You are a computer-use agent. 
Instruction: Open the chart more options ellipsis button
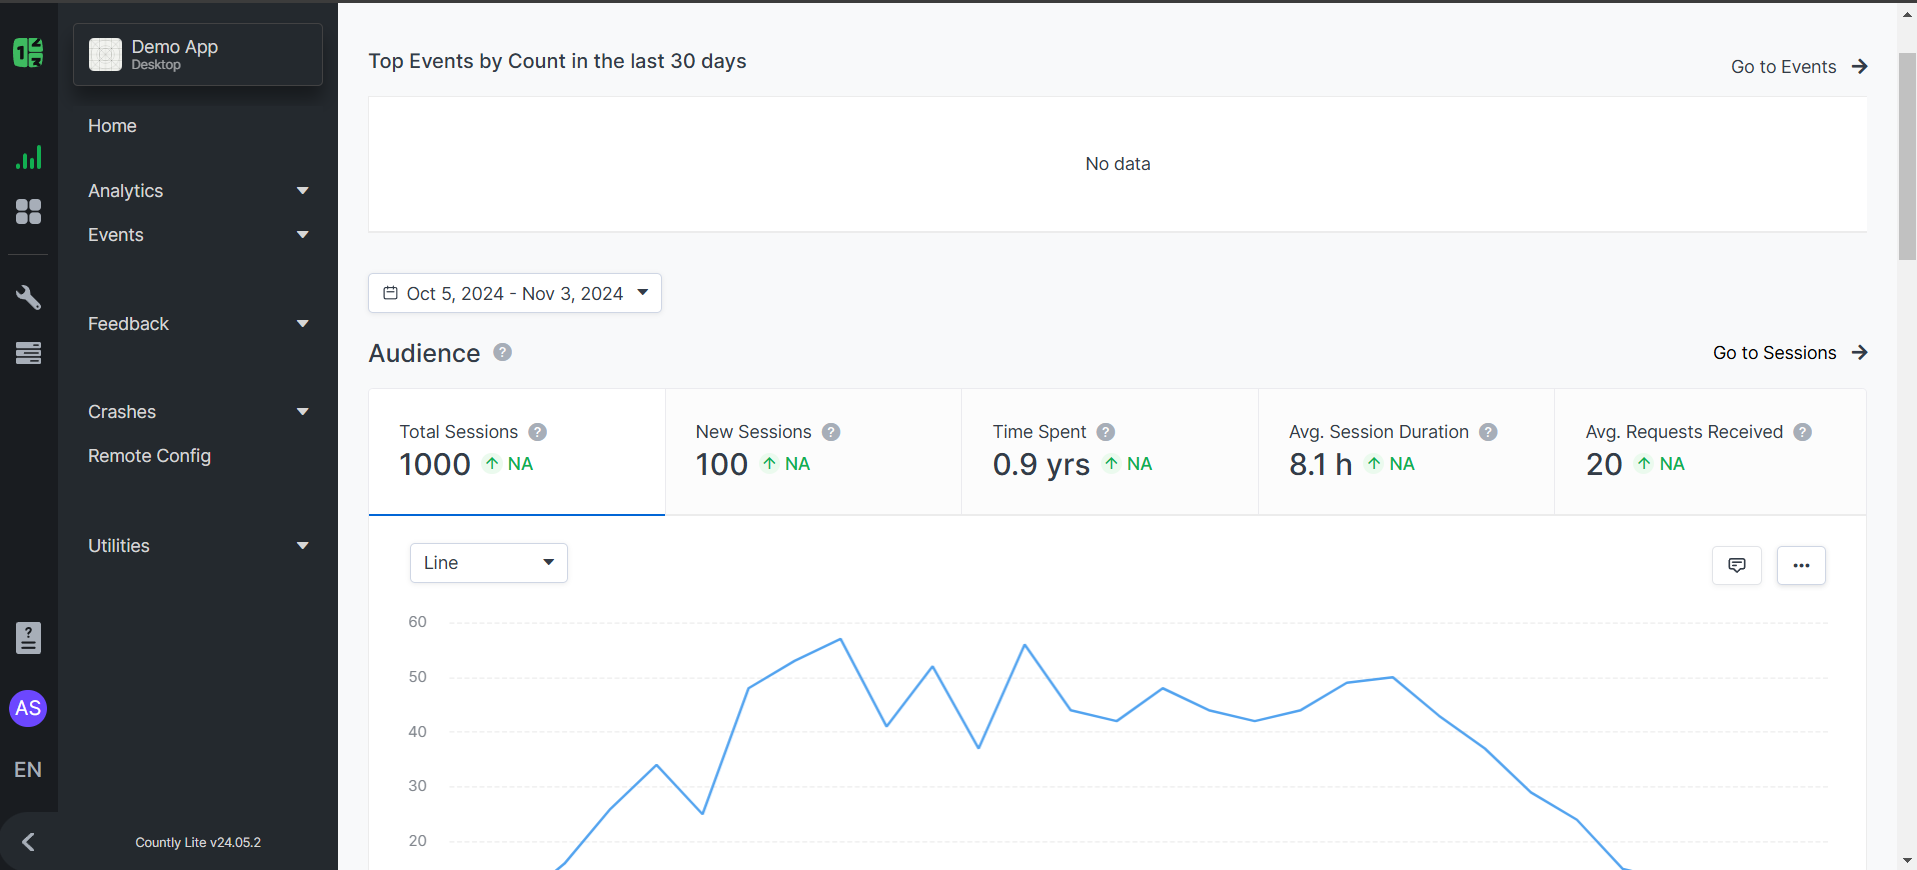[x=1801, y=565]
